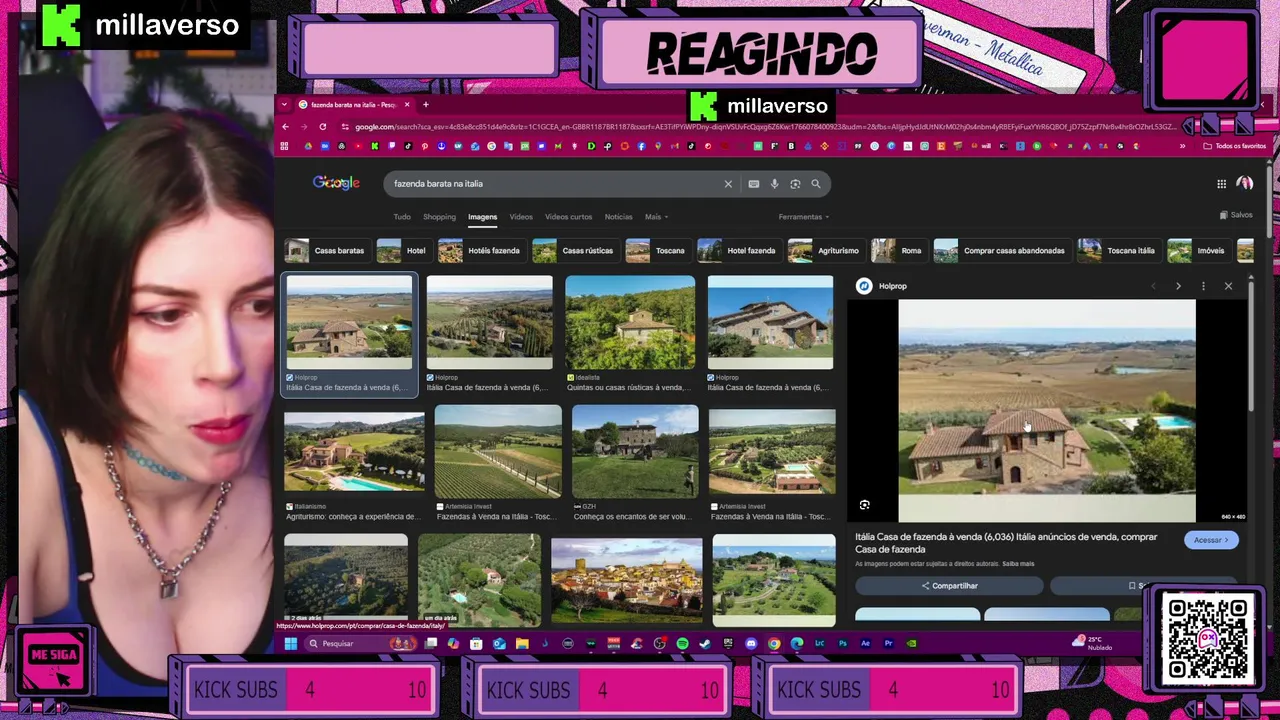Switch to the Vídeos curtos tab
This screenshot has height=720, width=1280.
(x=568, y=217)
